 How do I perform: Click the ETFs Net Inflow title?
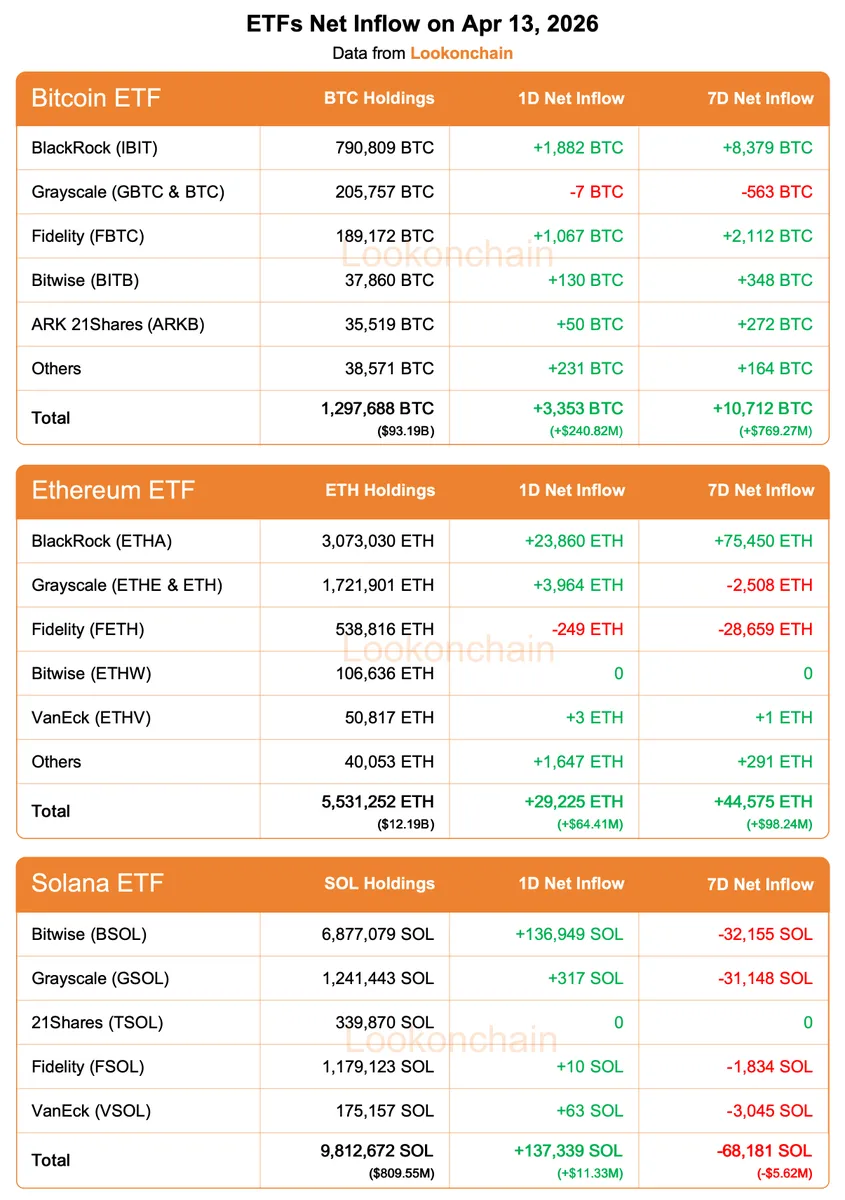pos(422,23)
